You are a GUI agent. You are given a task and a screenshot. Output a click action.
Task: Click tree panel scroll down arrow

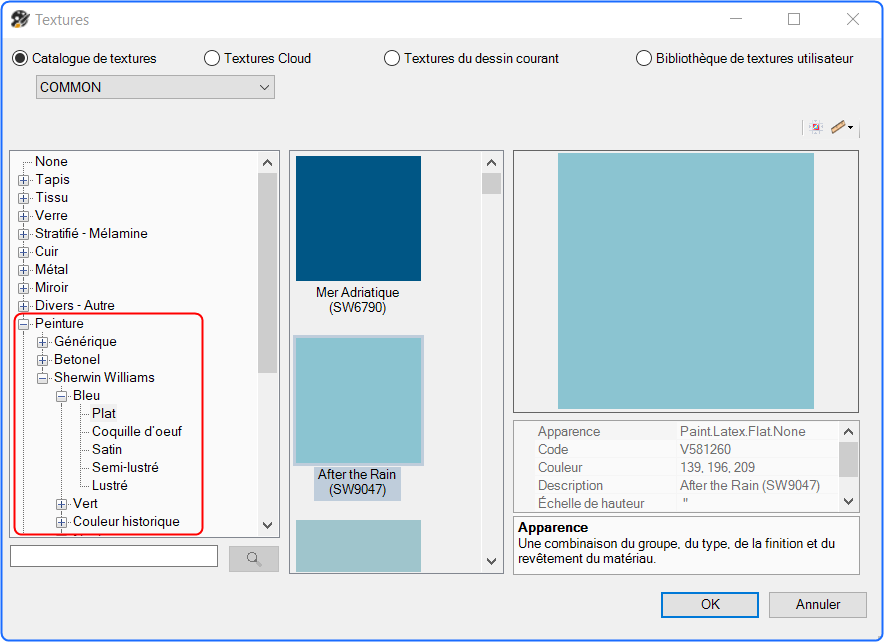point(268,525)
